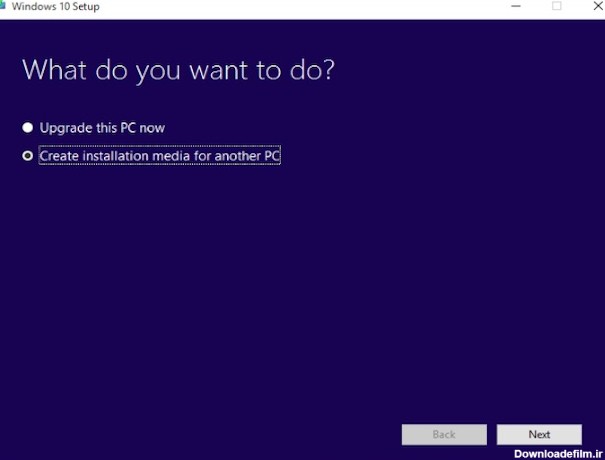This screenshot has width=605, height=460.
Task: Click the disabled maximize button in the title bar
Action: click(556, 6)
